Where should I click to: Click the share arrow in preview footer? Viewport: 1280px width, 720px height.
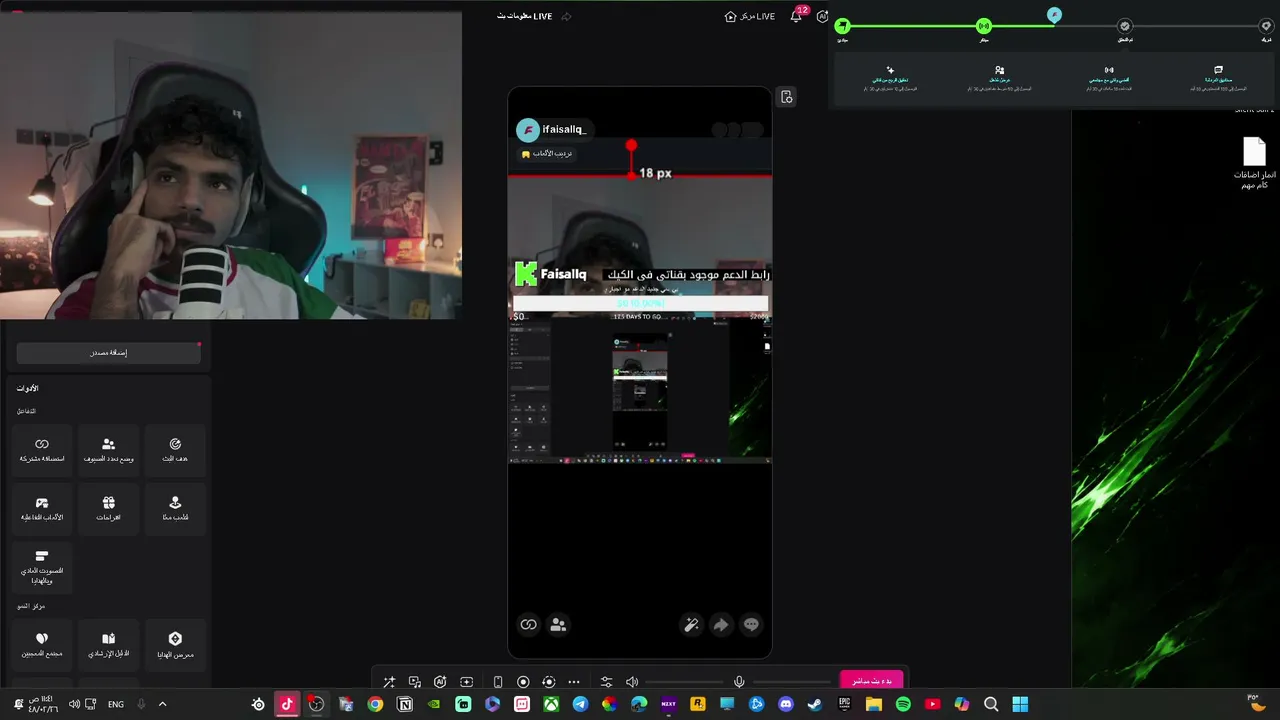721,625
